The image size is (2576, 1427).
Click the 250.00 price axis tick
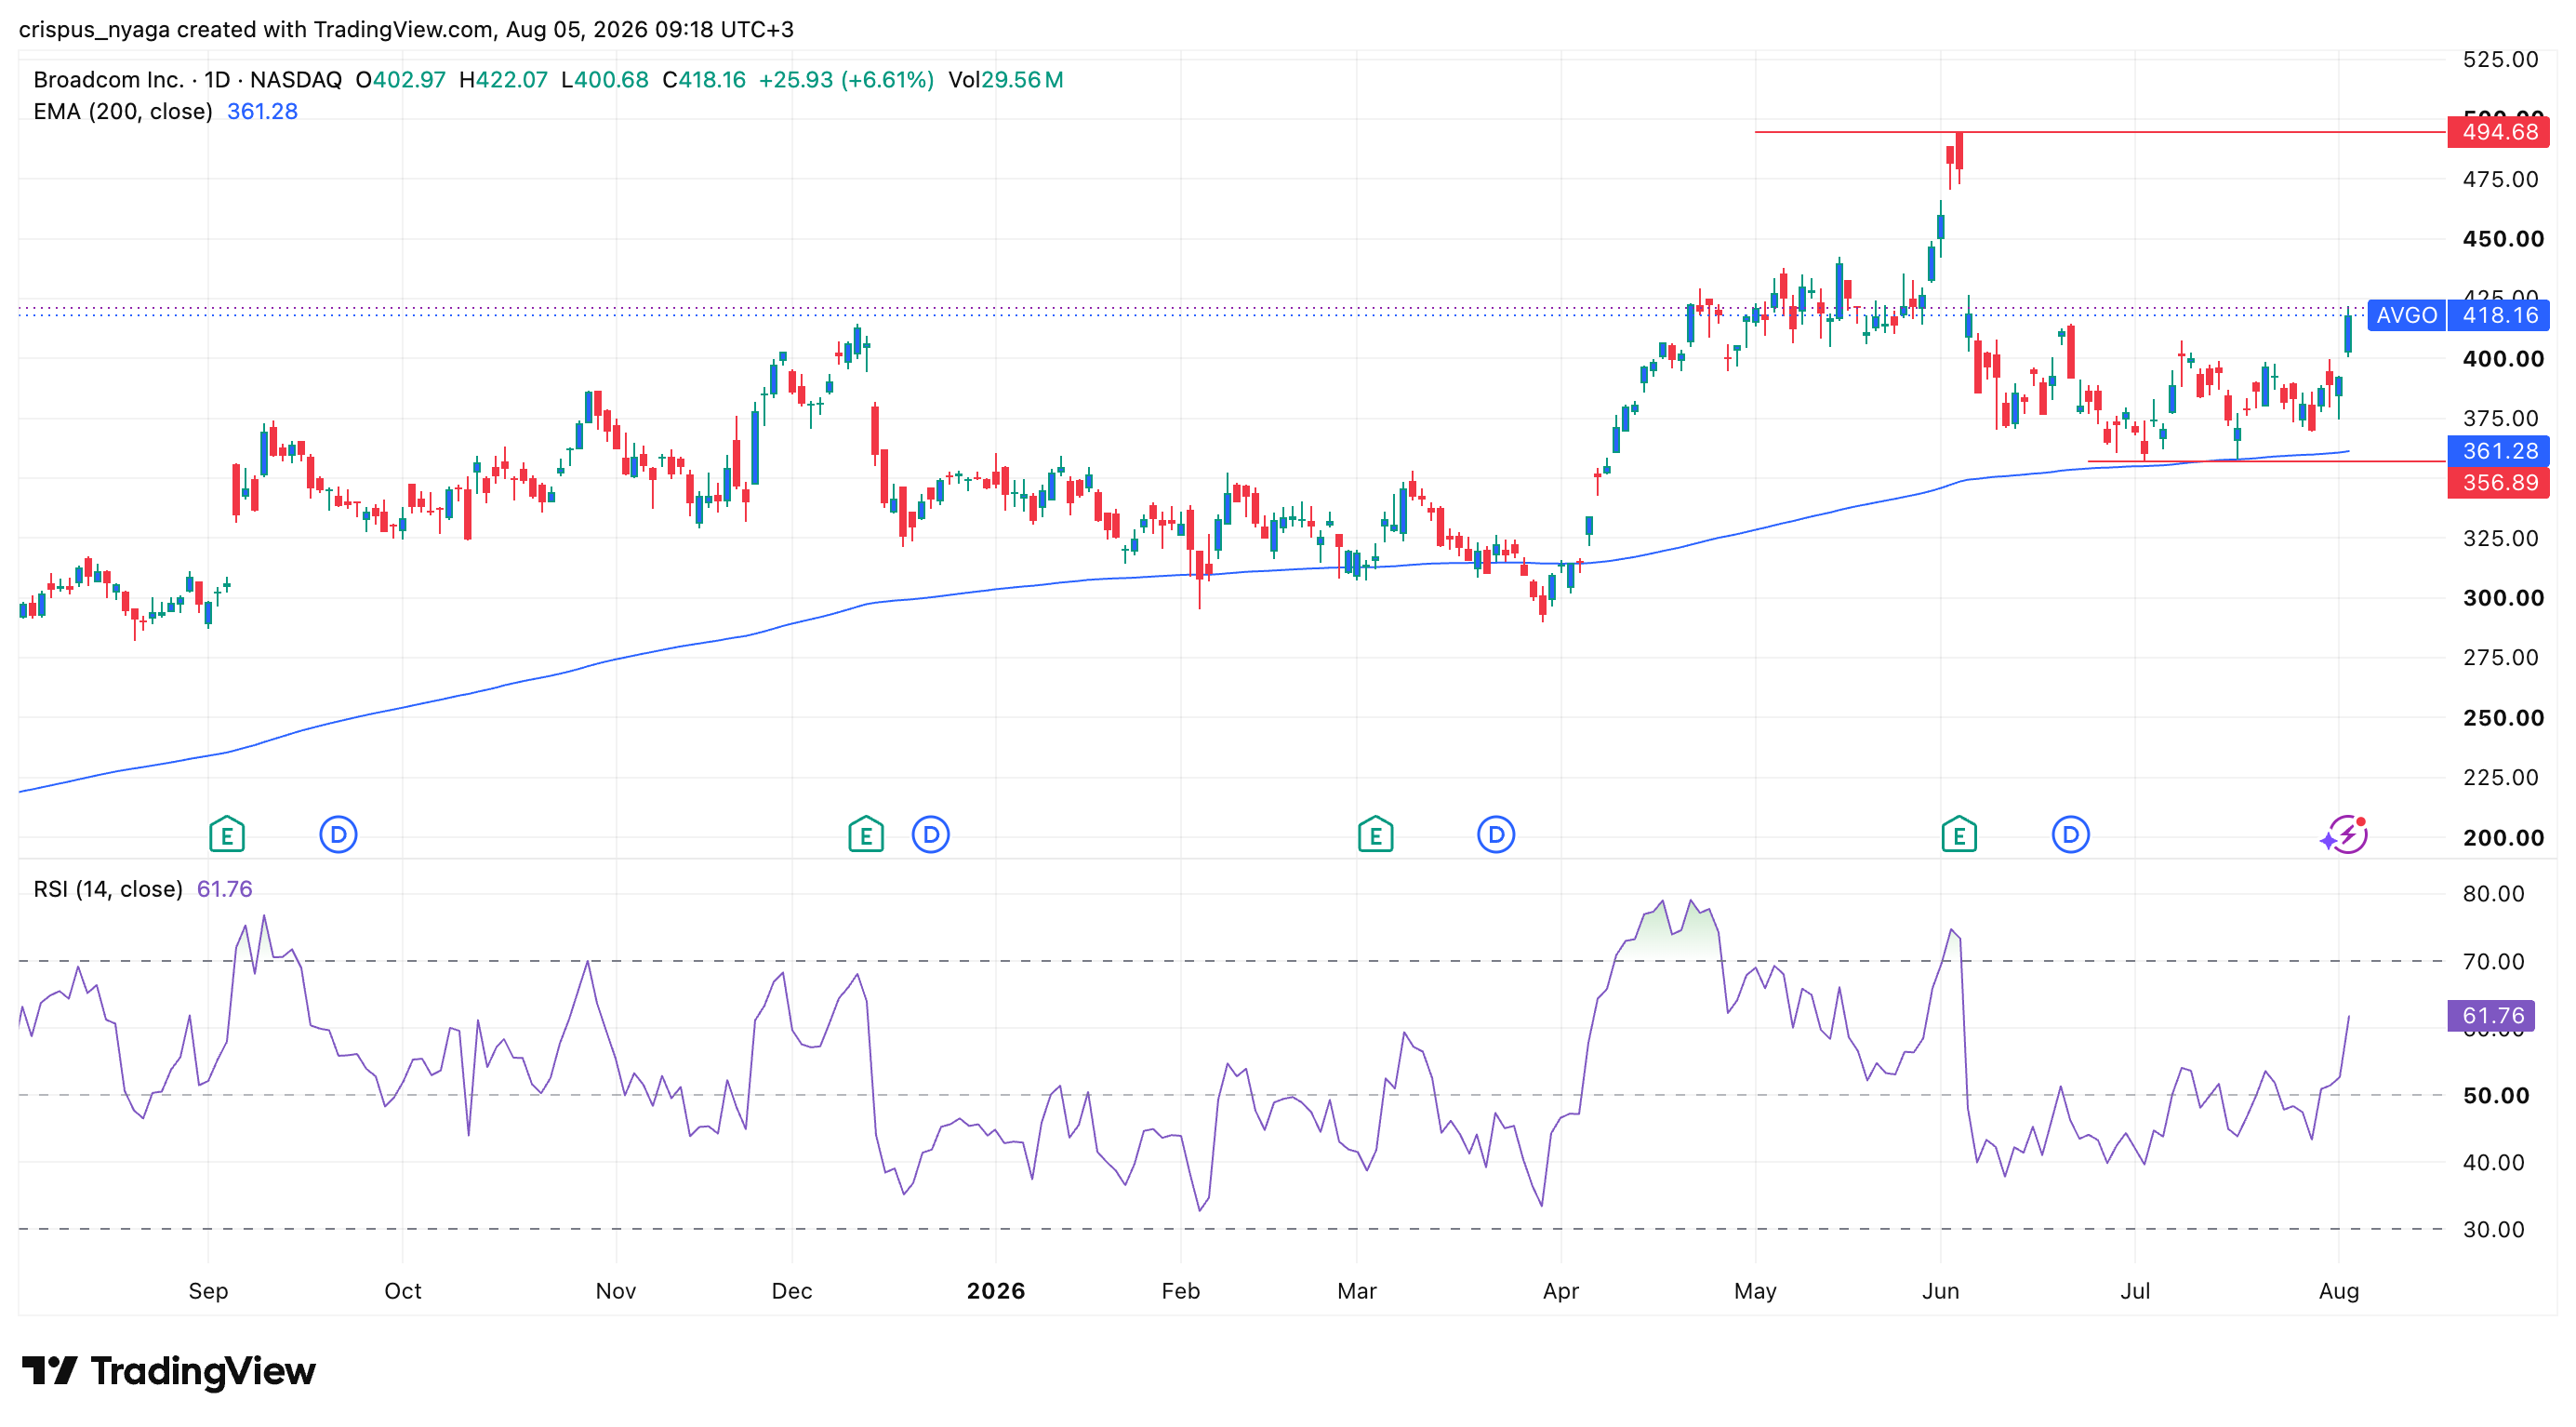tap(2503, 718)
